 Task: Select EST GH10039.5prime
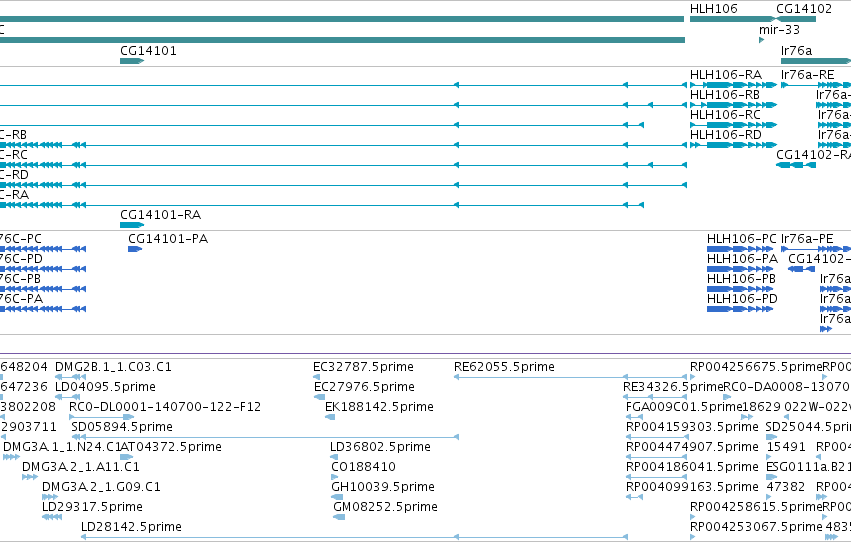point(338,498)
